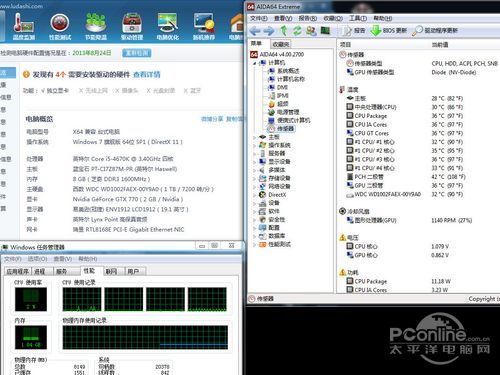This screenshot has height=375, width=500.
Task: Expand the 存储设备 storage tree node
Action: pos(254,178)
